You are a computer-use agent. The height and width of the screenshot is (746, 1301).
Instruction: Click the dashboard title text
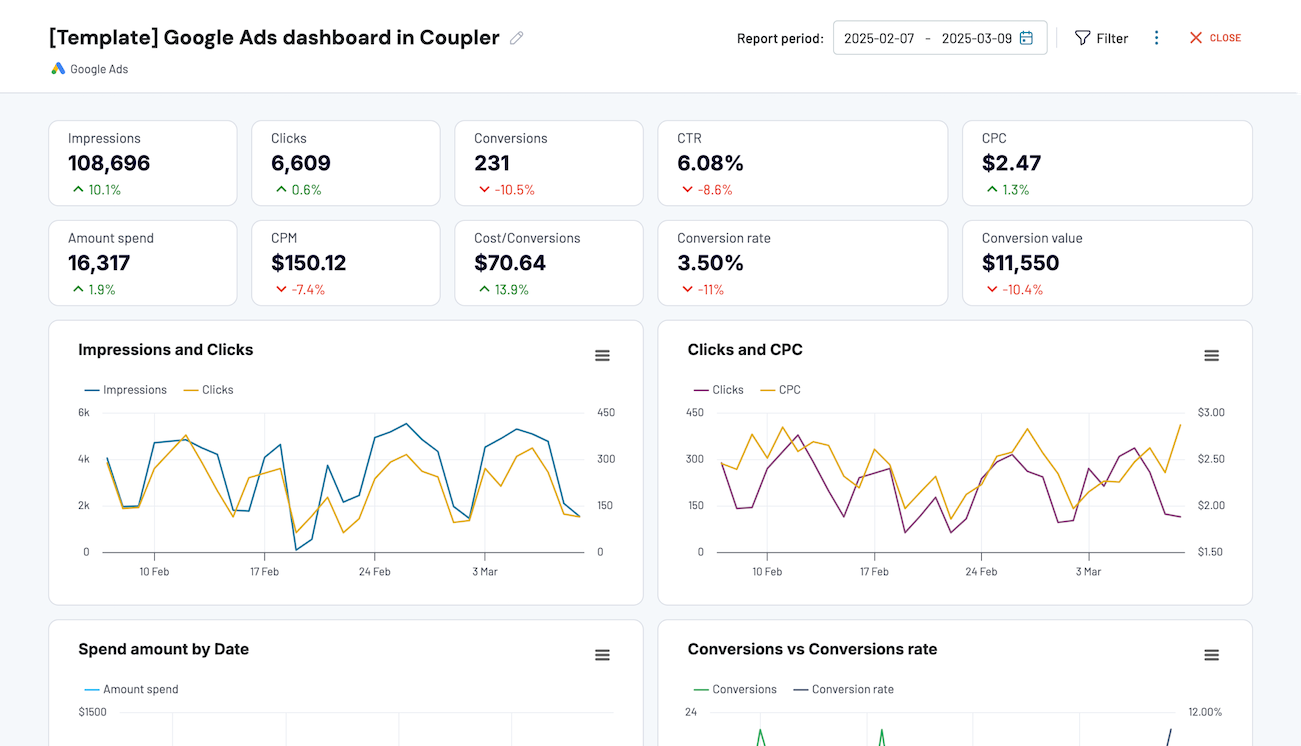coord(273,37)
